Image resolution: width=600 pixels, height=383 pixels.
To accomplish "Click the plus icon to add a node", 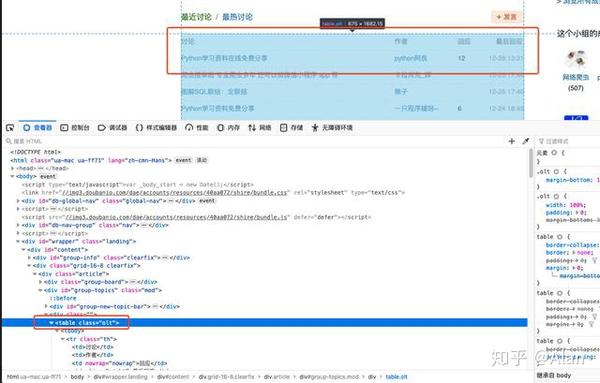I will [512, 141].
